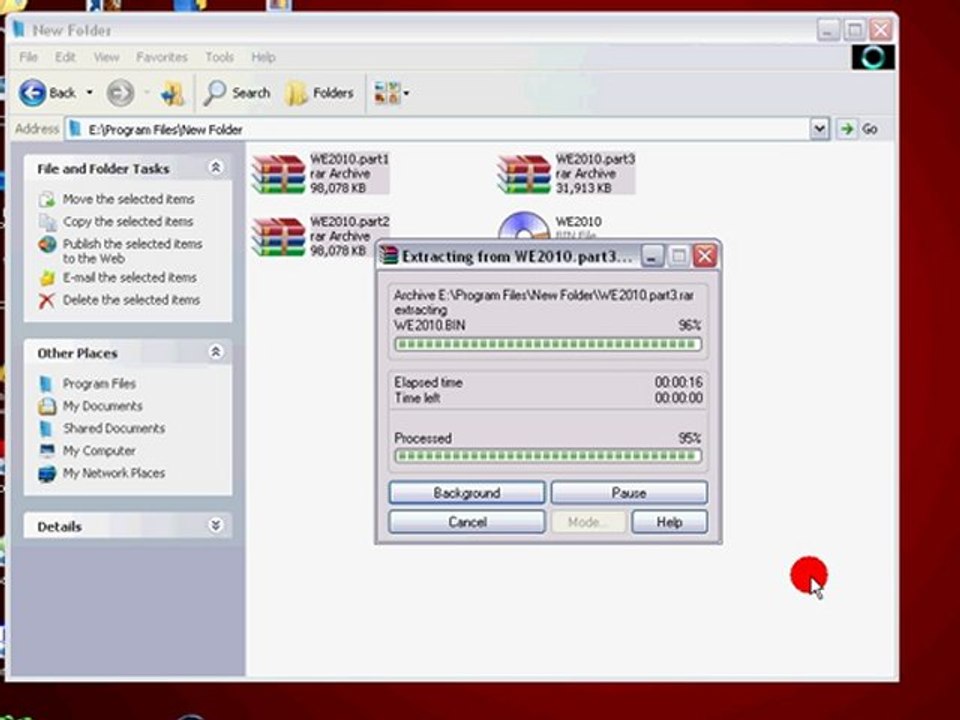Open Views dropdown arrow in toolbar
The image size is (960, 720).
click(407, 94)
